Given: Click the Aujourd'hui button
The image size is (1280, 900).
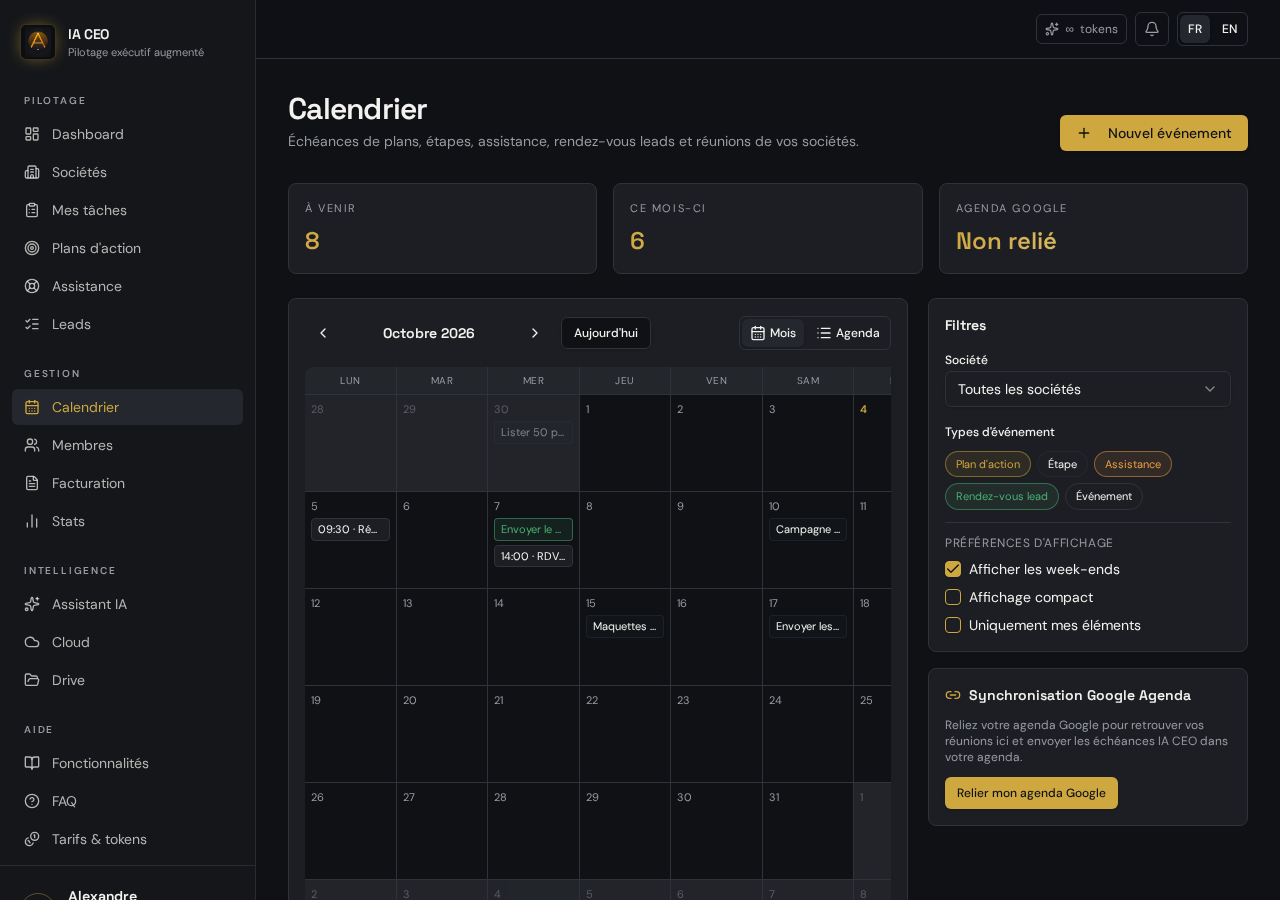Looking at the screenshot, I should (606, 333).
